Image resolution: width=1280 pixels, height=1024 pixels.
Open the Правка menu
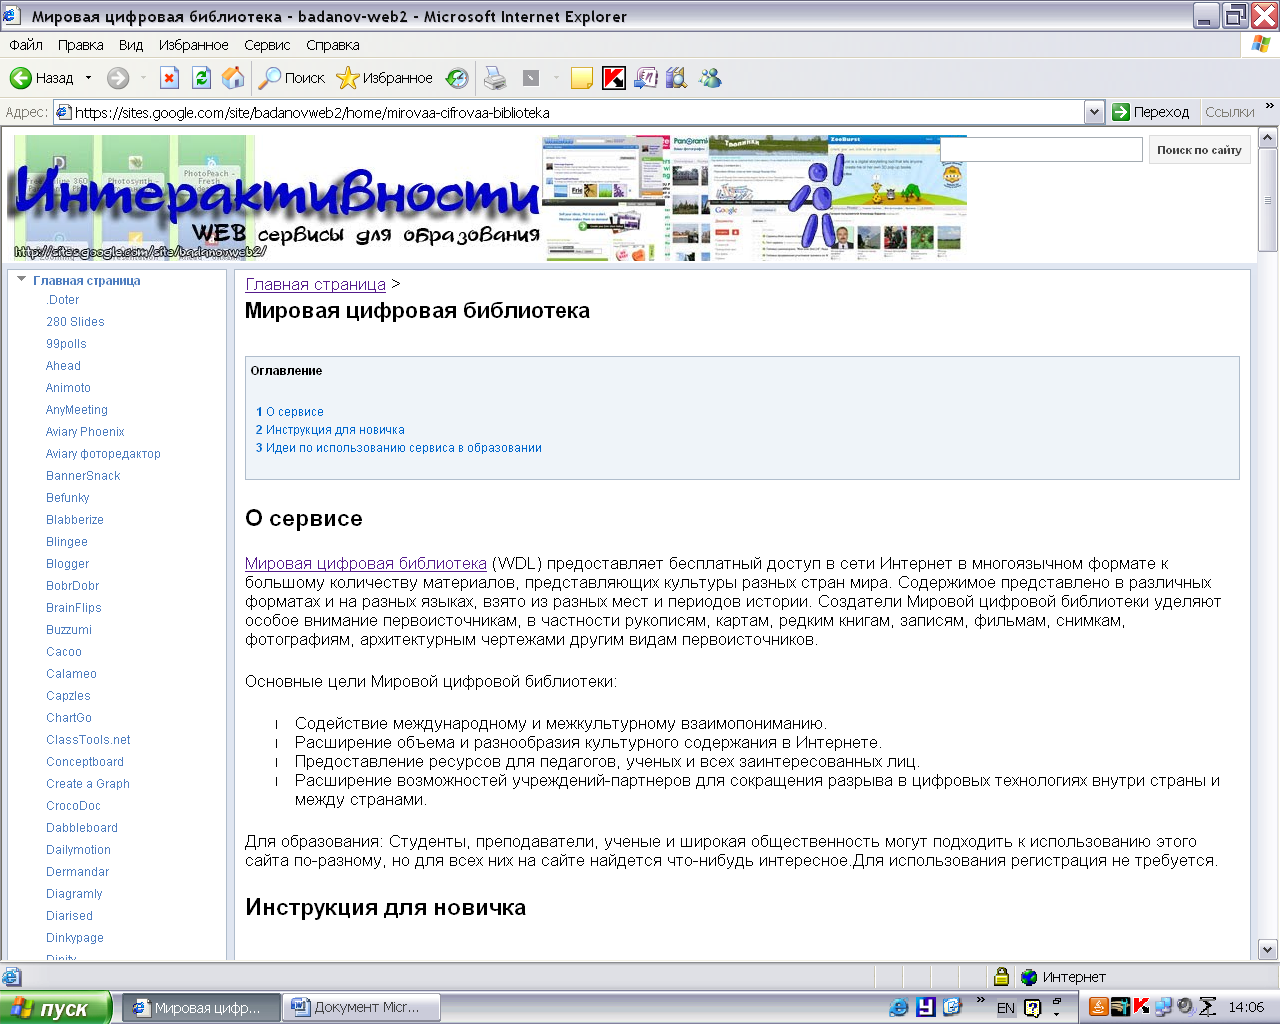[x=80, y=45]
